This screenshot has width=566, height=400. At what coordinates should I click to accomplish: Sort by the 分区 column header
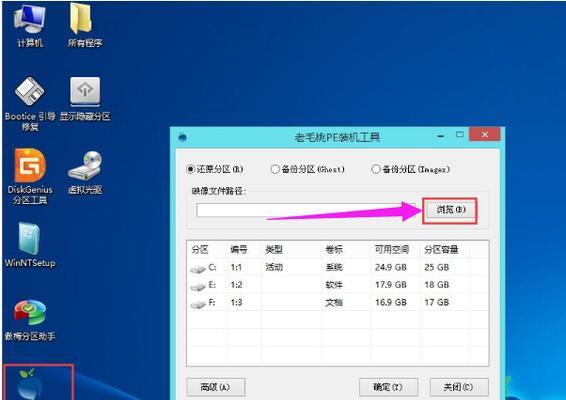(200, 249)
